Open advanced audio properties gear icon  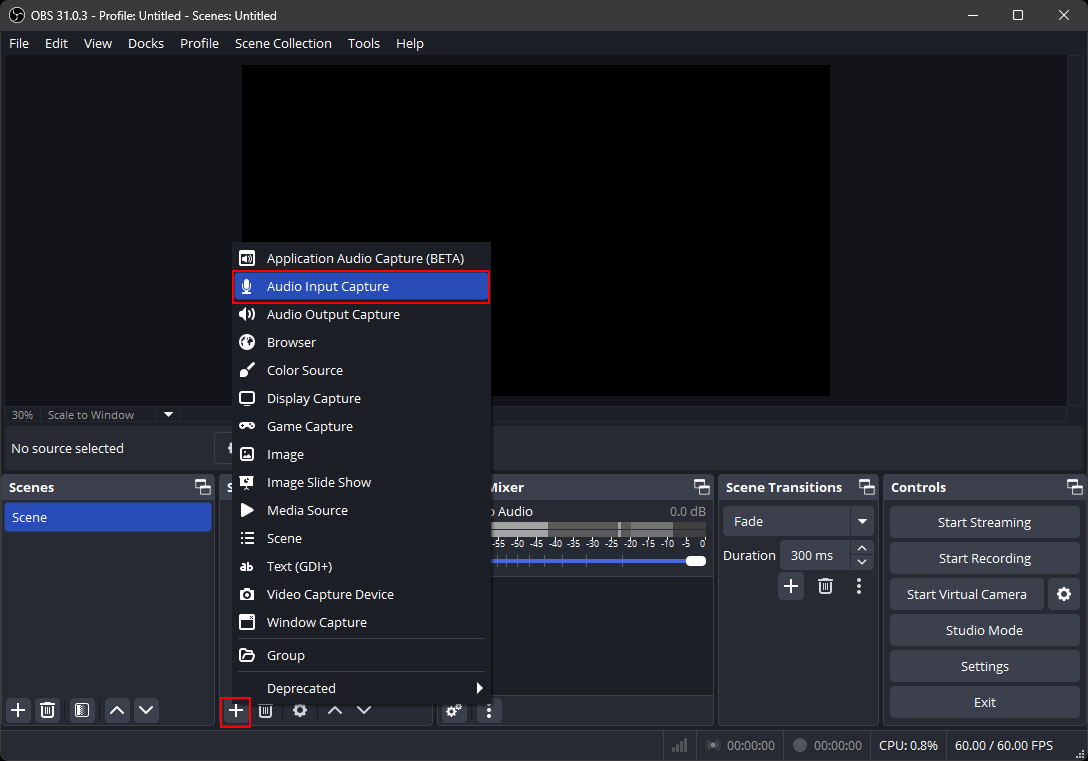tap(454, 710)
